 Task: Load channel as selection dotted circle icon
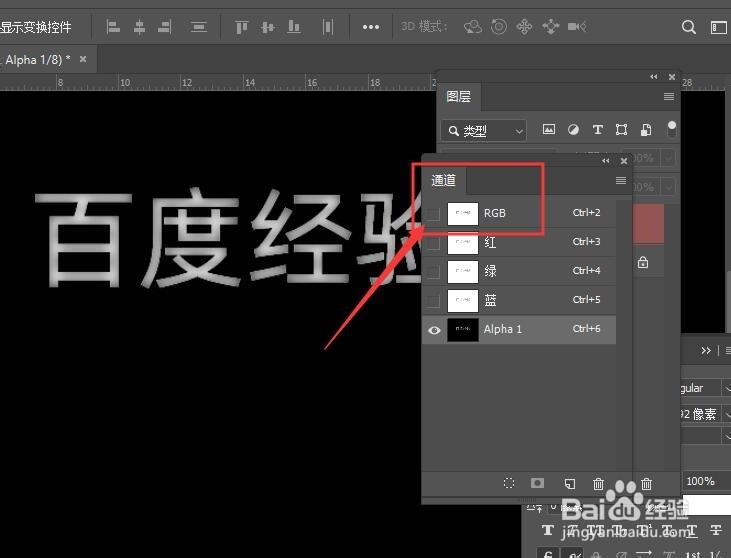[509, 483]
